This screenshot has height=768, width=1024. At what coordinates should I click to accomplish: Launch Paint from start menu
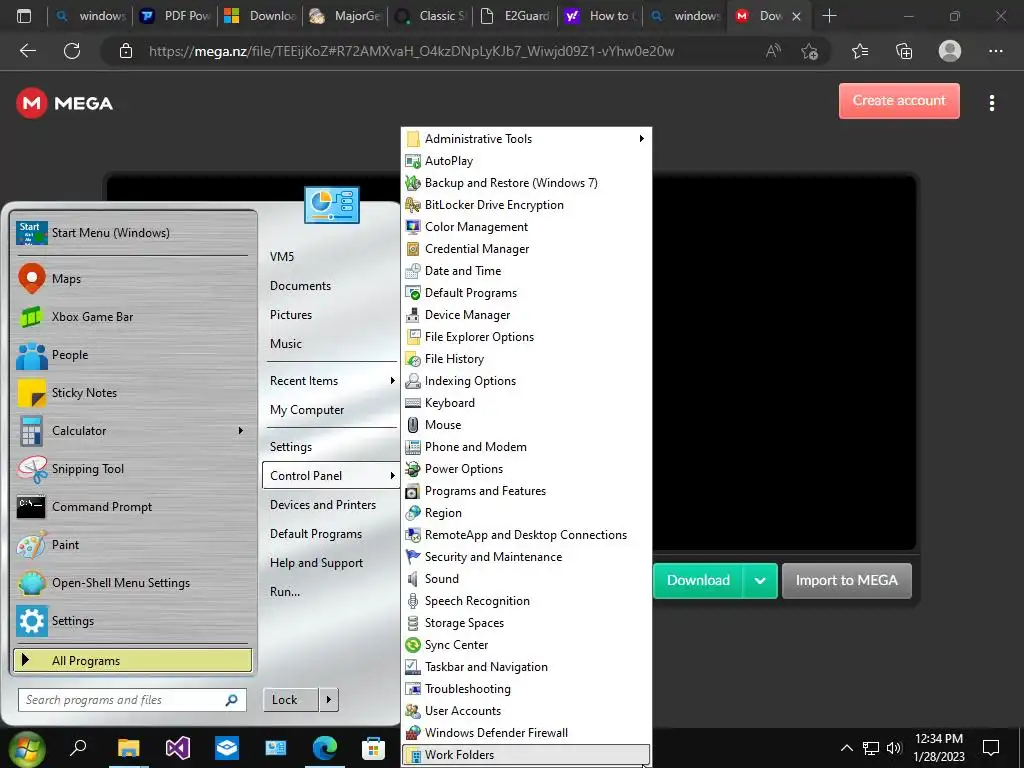[133, 545]
